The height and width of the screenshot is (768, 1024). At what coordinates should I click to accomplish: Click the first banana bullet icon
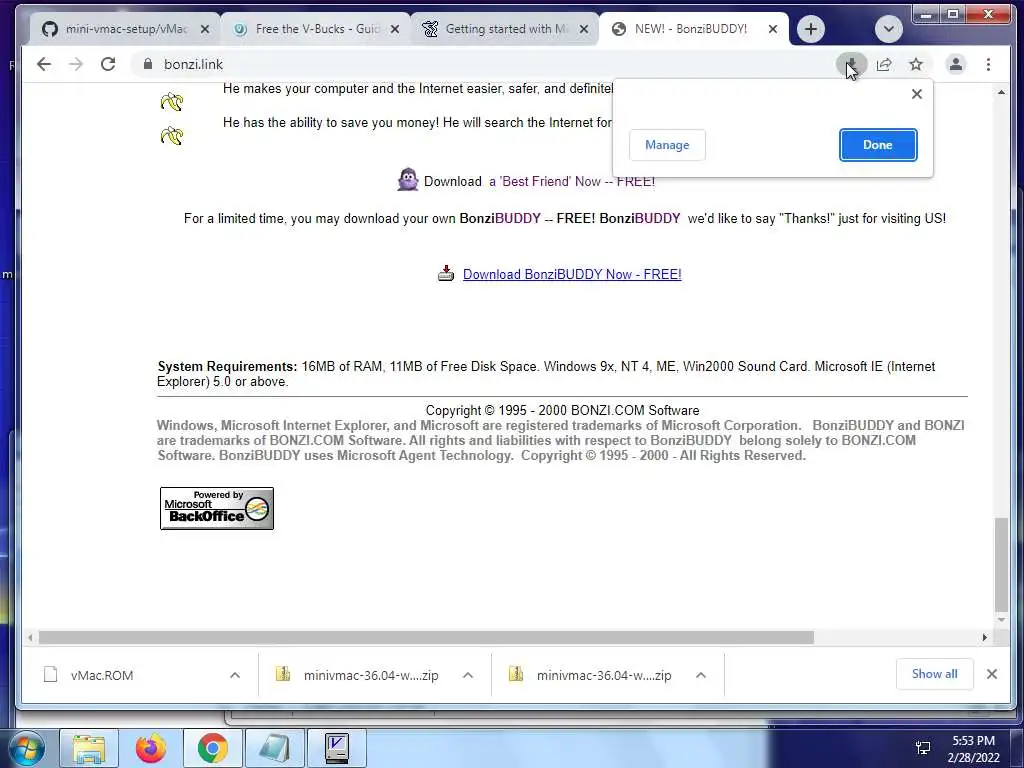172,102
